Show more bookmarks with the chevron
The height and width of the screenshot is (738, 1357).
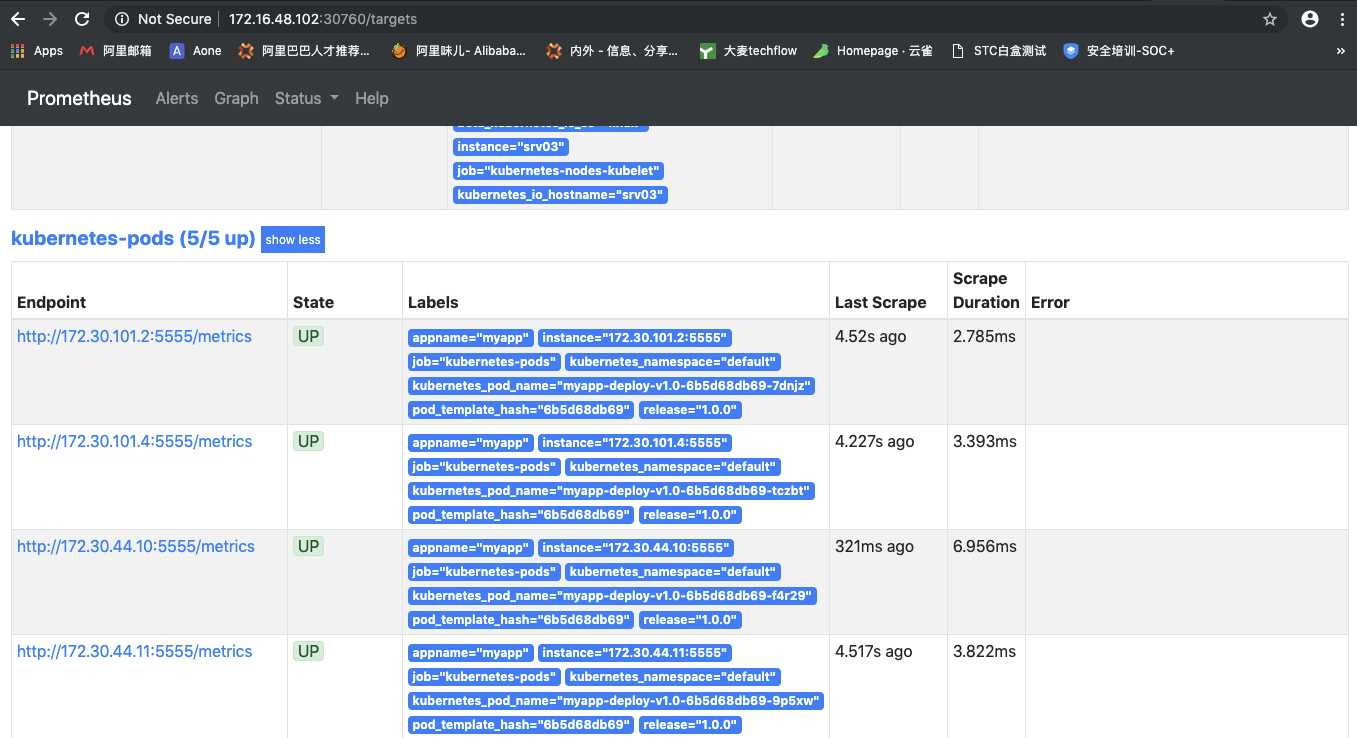coord(1340,50)
